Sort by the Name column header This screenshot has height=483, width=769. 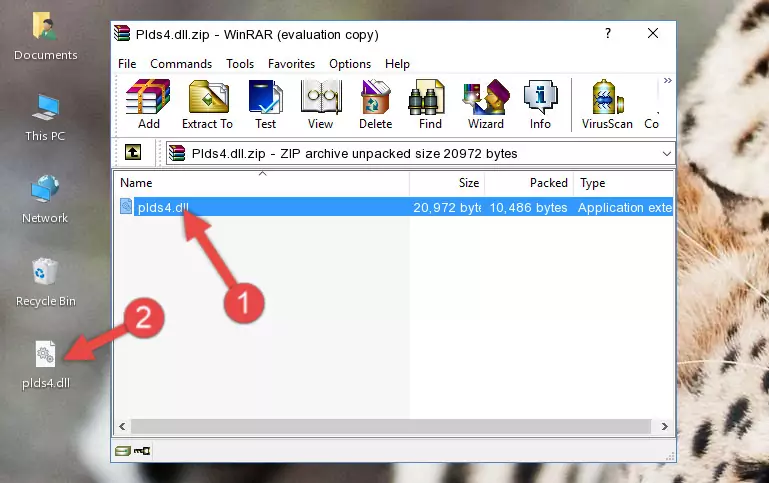[262, 183]
